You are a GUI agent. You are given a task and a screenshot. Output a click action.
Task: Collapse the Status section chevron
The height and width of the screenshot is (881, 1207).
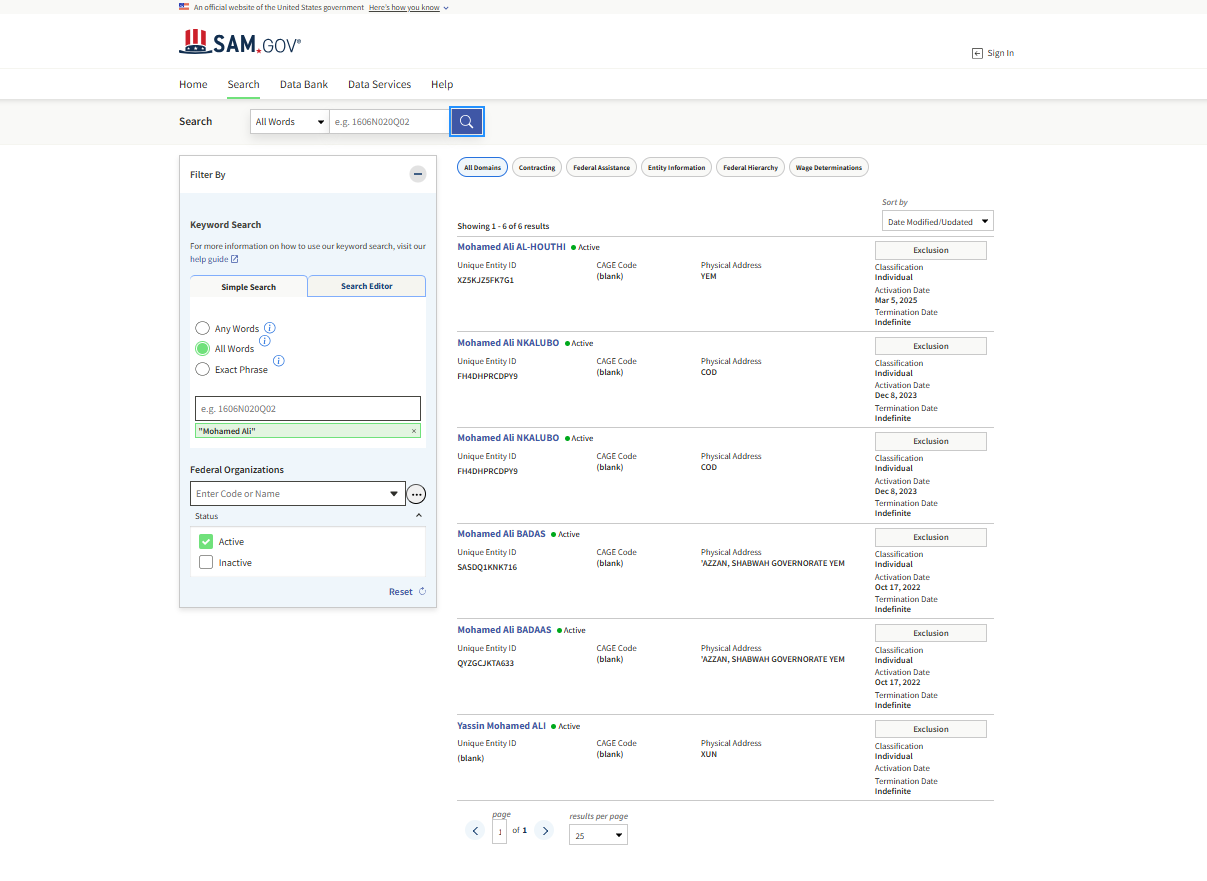pyautogui.click(x=419, y=516)
